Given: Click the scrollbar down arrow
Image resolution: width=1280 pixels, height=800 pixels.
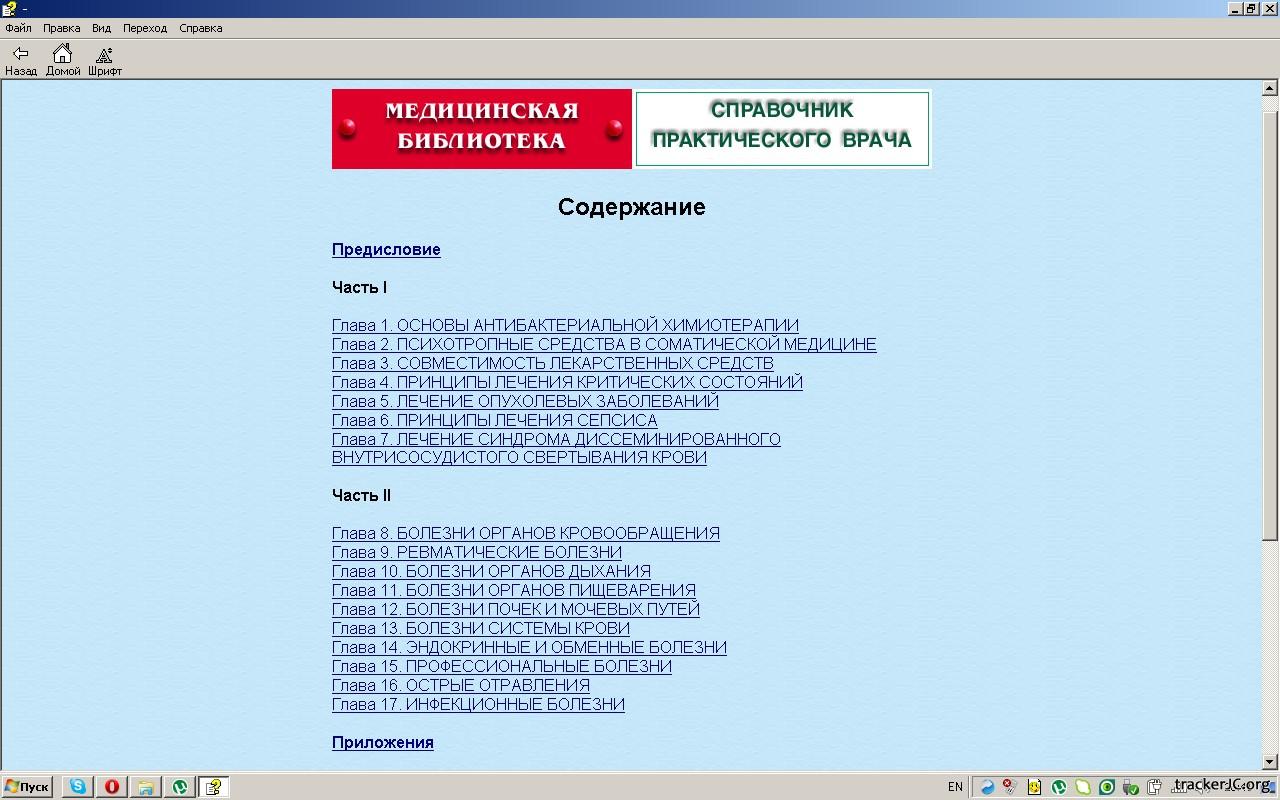Looking at the screenshot, I should 1270,762.
